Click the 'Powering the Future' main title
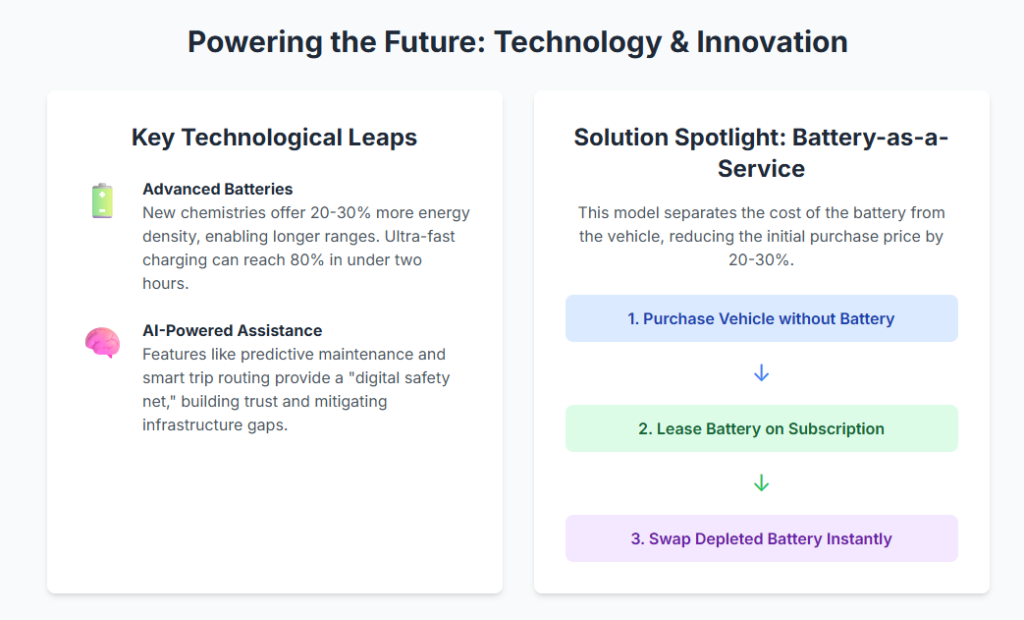Screen dimensions: 1024x620 [517, 42]
